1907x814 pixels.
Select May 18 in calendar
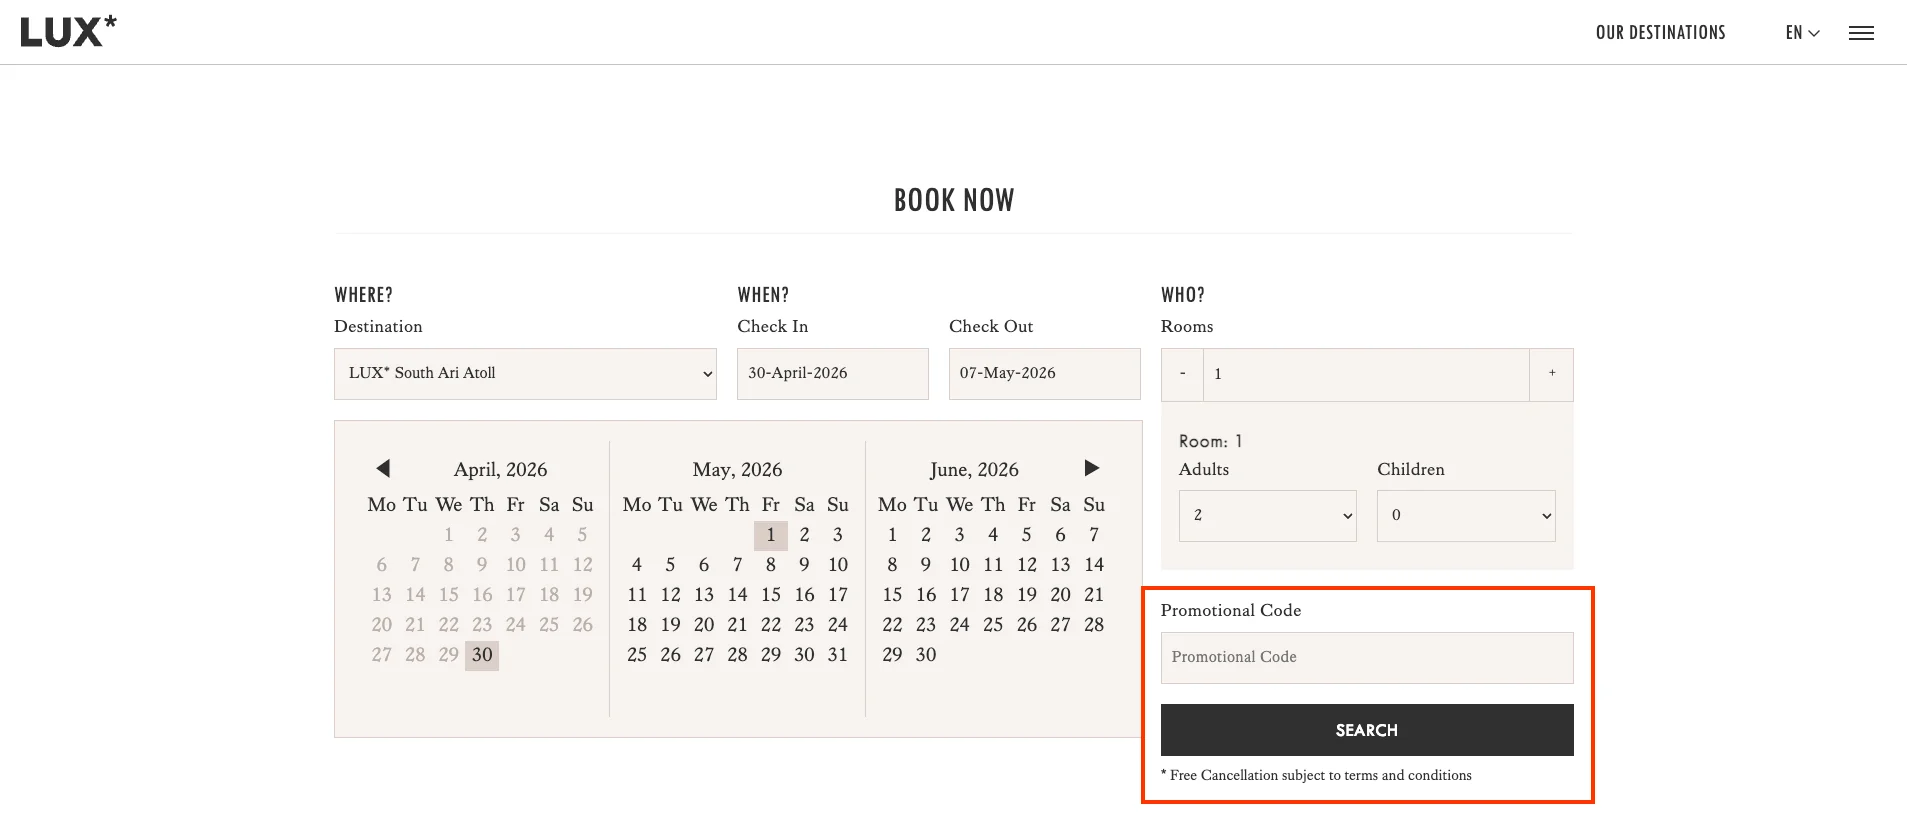(637, 625)
